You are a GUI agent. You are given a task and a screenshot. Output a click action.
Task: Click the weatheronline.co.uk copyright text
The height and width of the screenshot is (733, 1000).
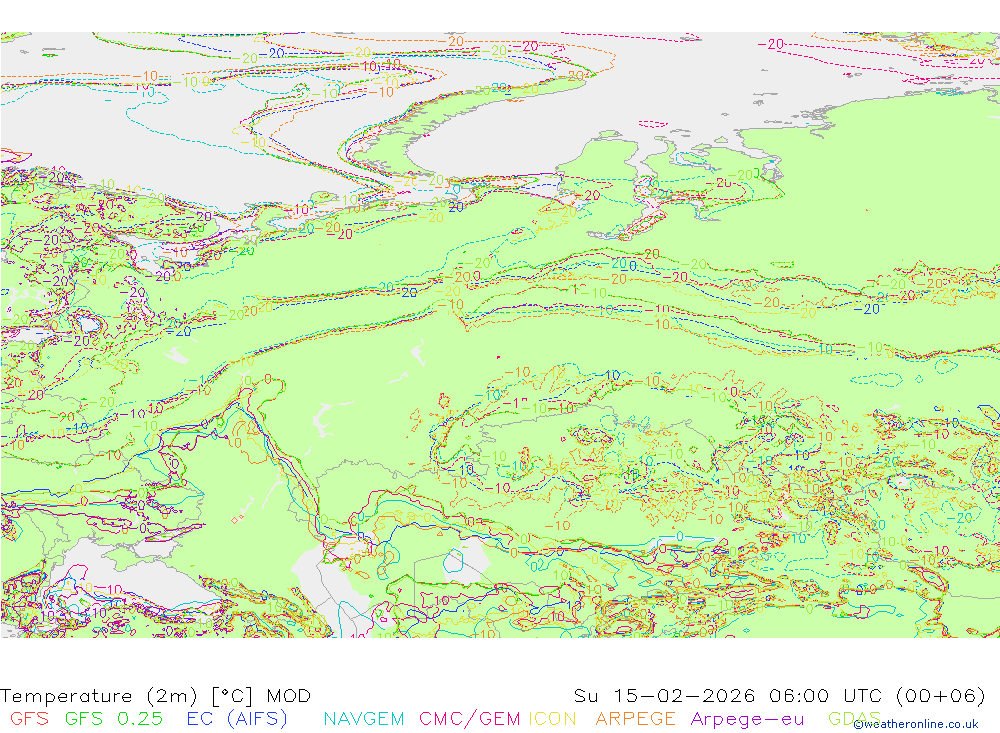(916, 724)
